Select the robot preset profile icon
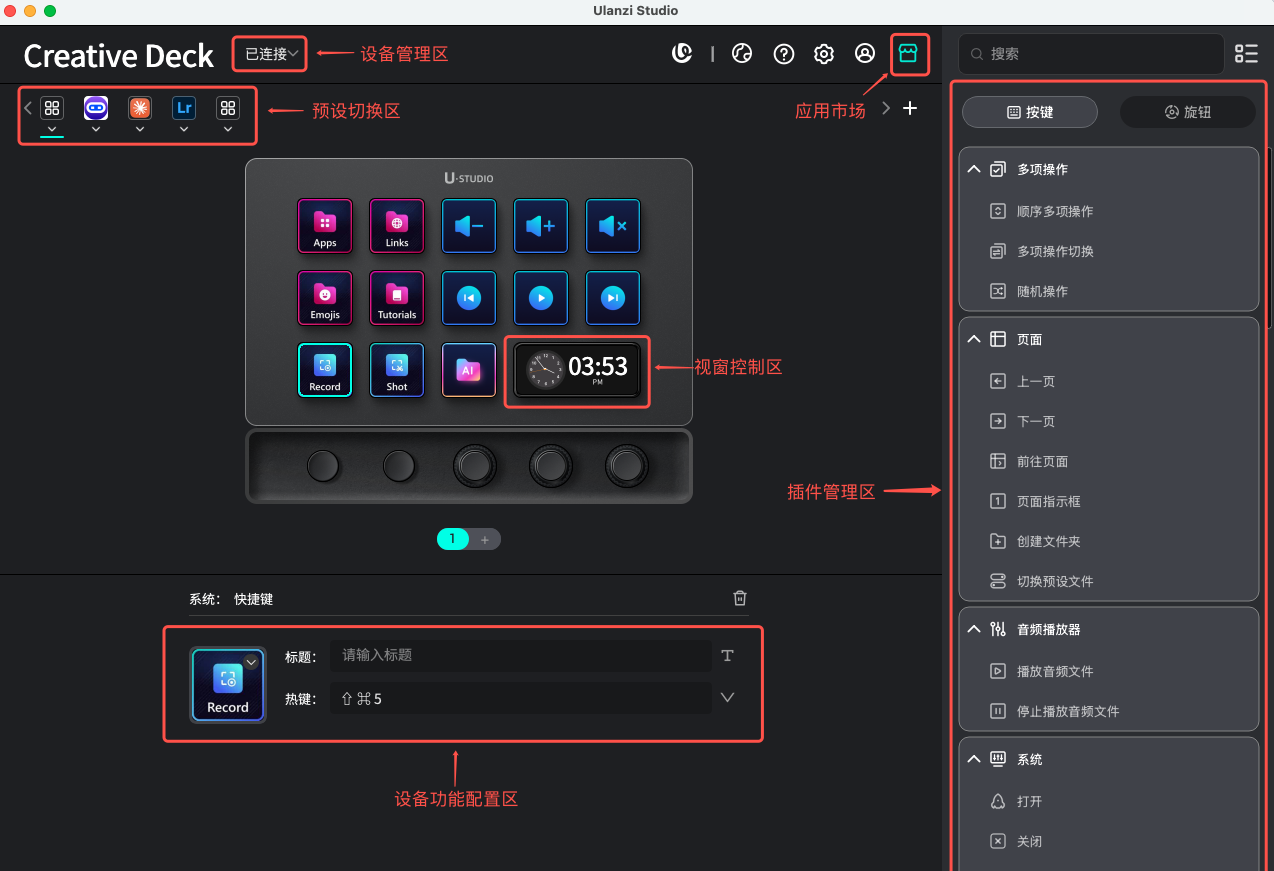 (x=96, y=108)
